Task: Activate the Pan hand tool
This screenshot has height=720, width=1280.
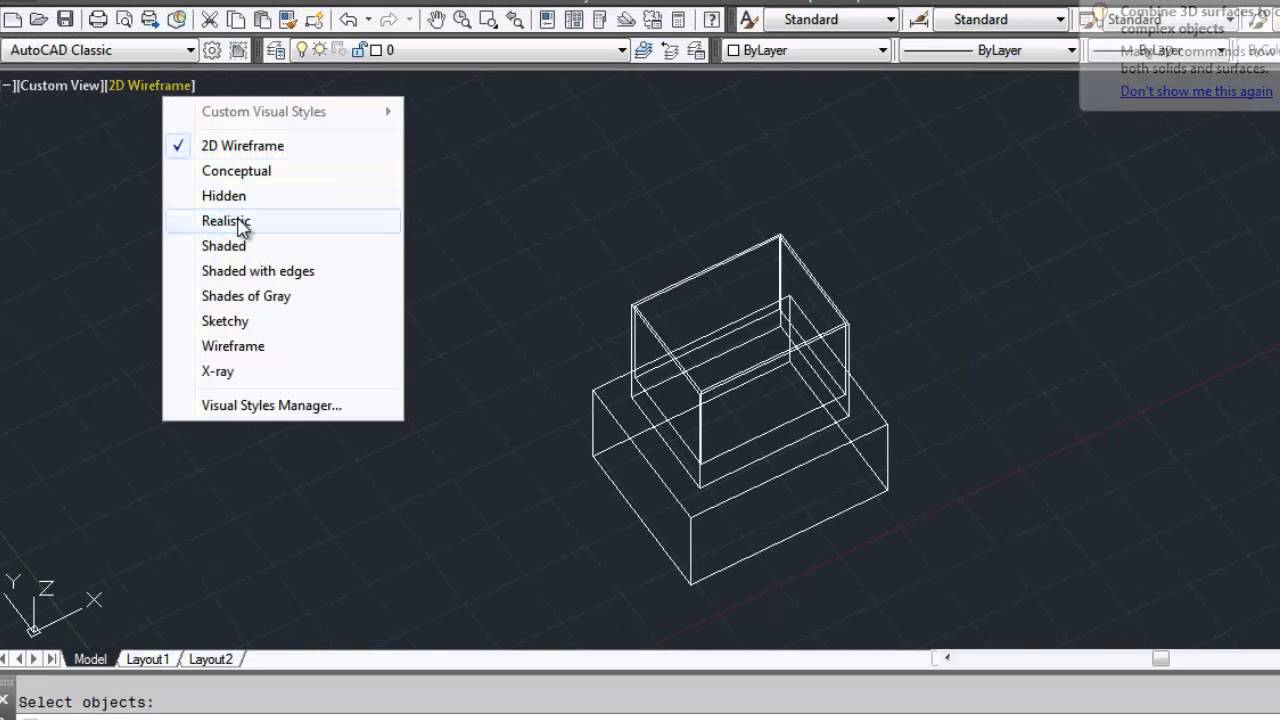Action: tap(437, 19)
